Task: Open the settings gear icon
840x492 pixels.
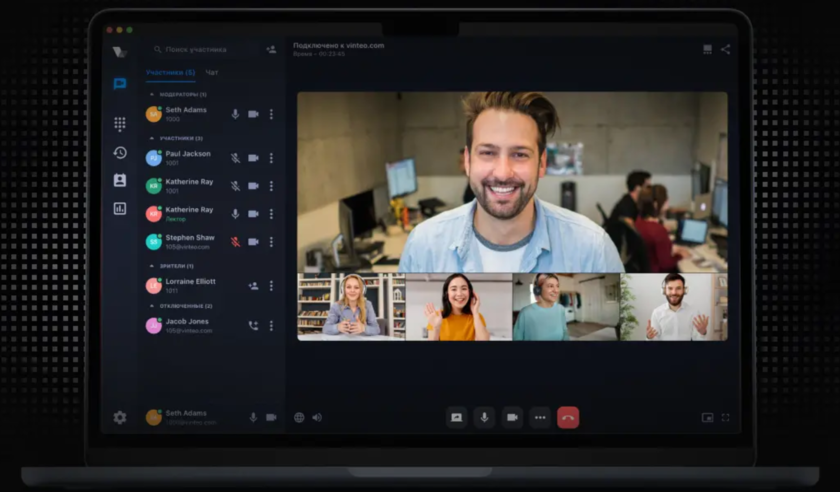Action: coord(120,417)
